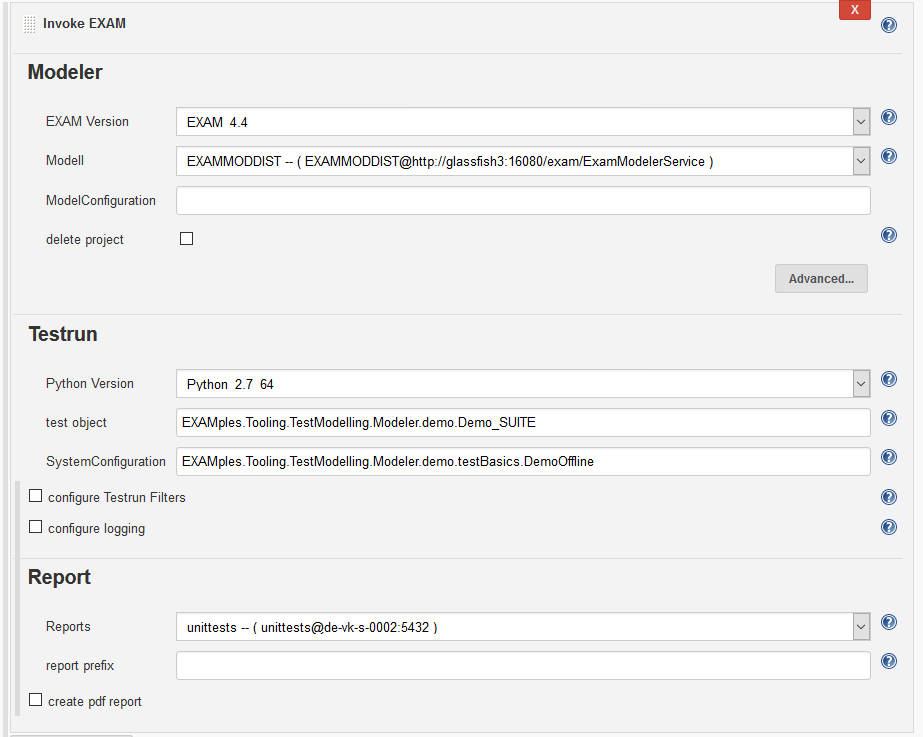Open help for Reports field
The height and width of the screenshot is (737, 923).
point(889,622)
